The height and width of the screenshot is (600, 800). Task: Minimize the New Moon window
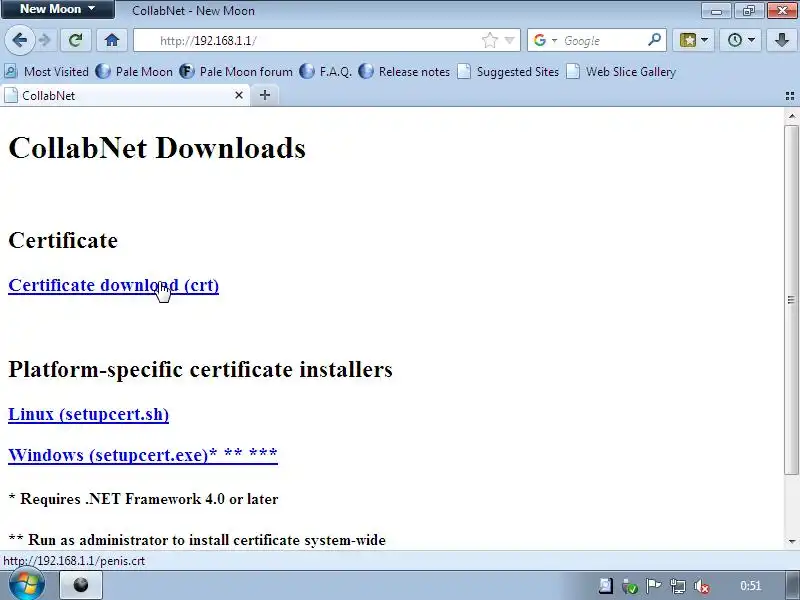(x=716, y=11)
